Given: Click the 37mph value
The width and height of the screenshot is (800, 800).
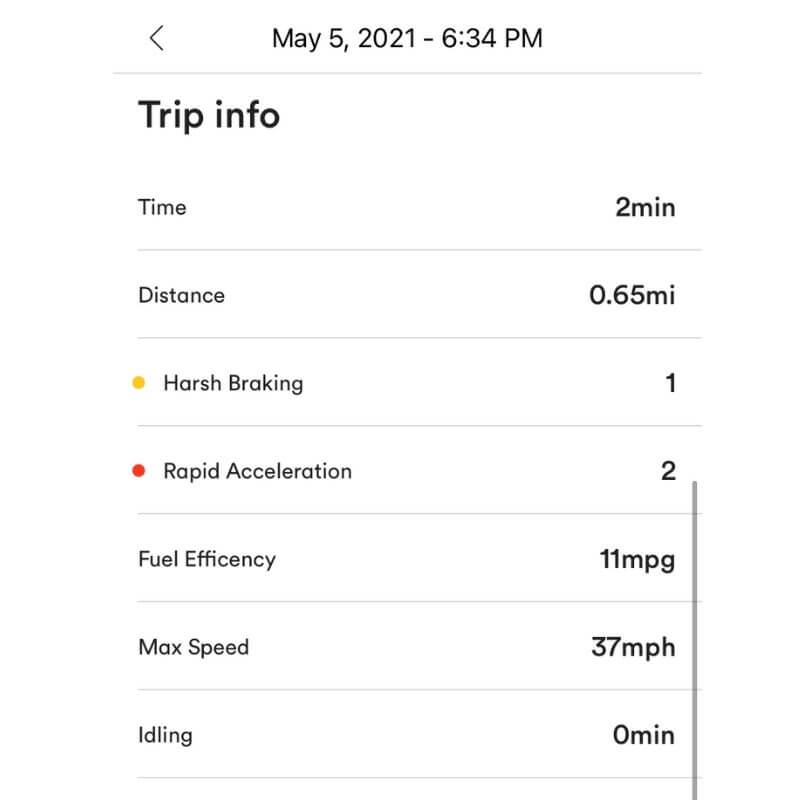Looking at the screenshot, I should tap(633, 647).
